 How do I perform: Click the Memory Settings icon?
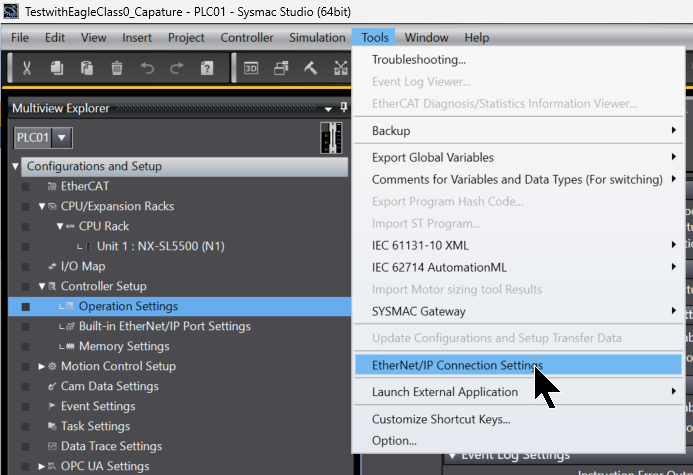(x=70, y=346)
